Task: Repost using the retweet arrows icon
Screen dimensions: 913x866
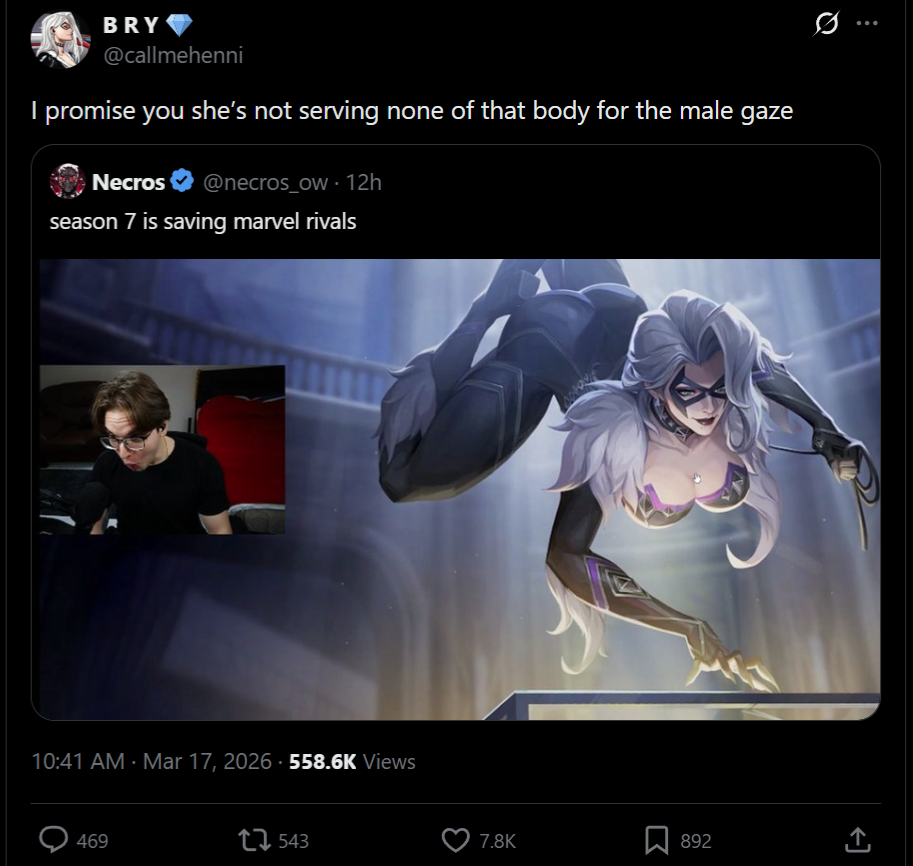Action: tap(254, 840)
